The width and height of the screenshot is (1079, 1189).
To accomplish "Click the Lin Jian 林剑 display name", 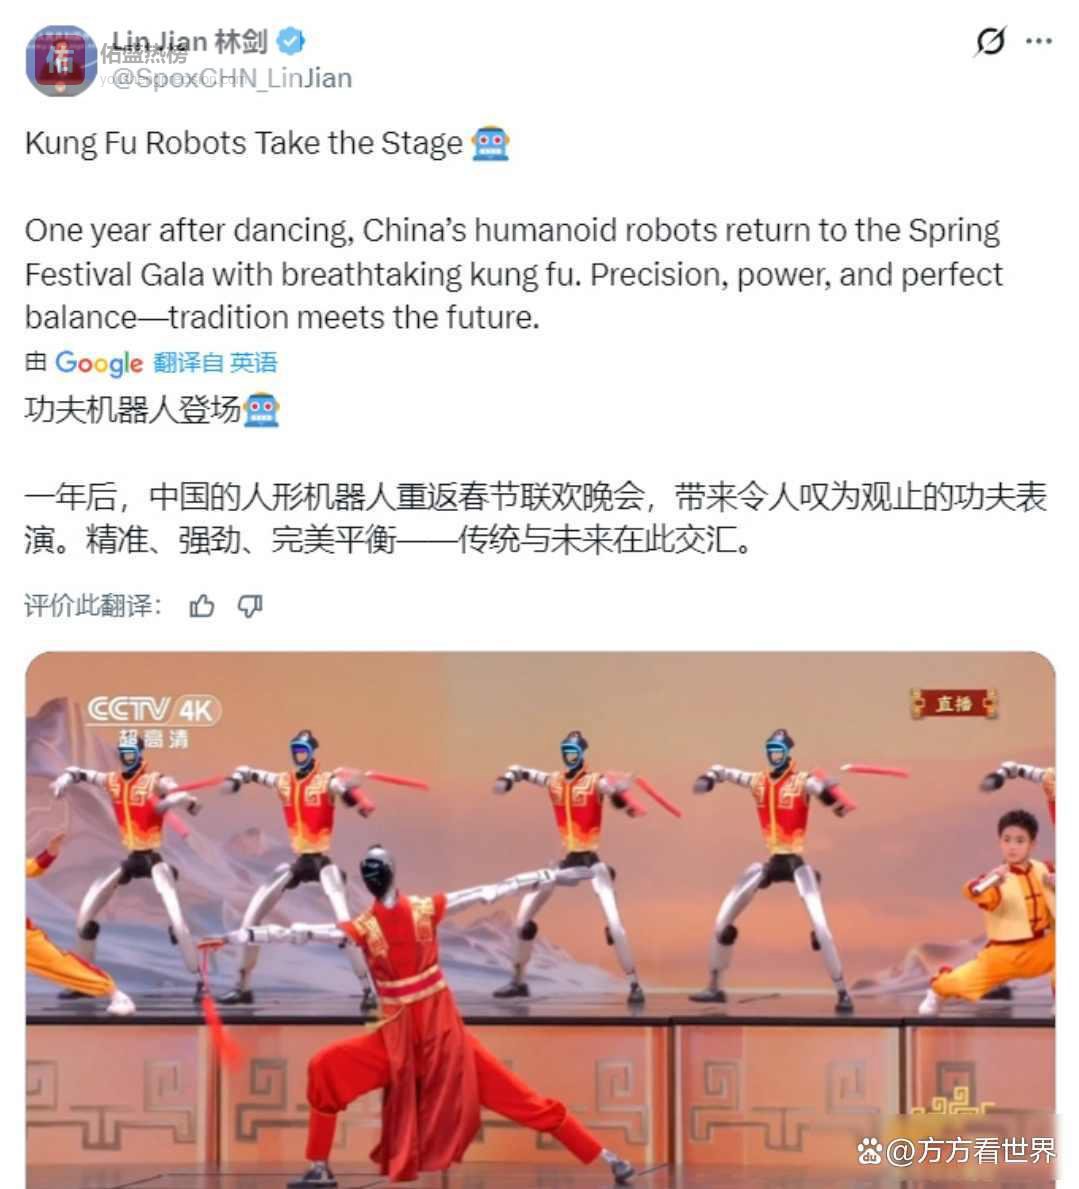I will (190, 42).
